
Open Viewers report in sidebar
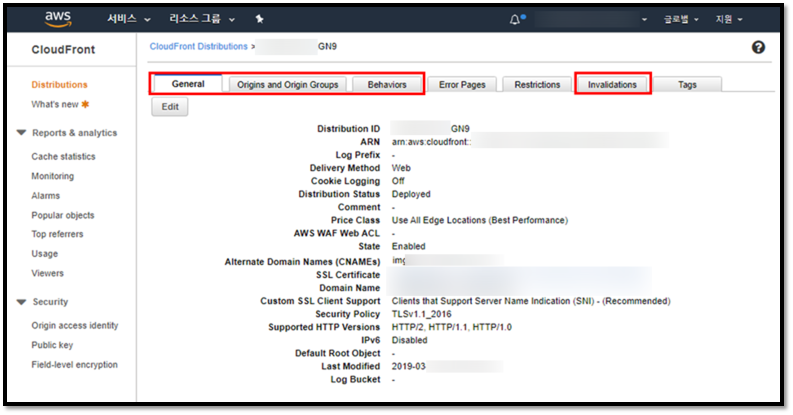[x=48, y=273]
